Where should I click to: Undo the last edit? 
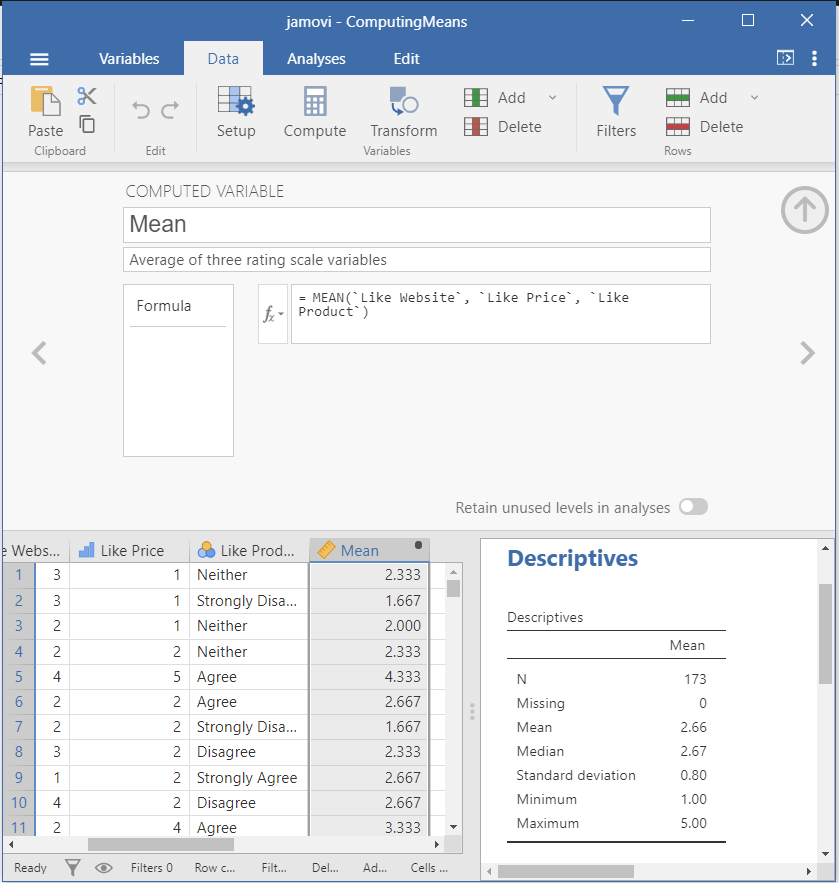141,110
